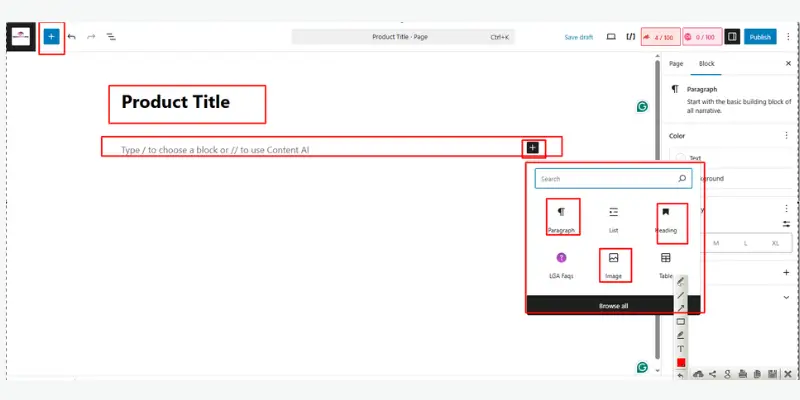This screenshot has width=800, height=400.
Task: Click the editor vertical scrollbar
Action: pos(657,209)
